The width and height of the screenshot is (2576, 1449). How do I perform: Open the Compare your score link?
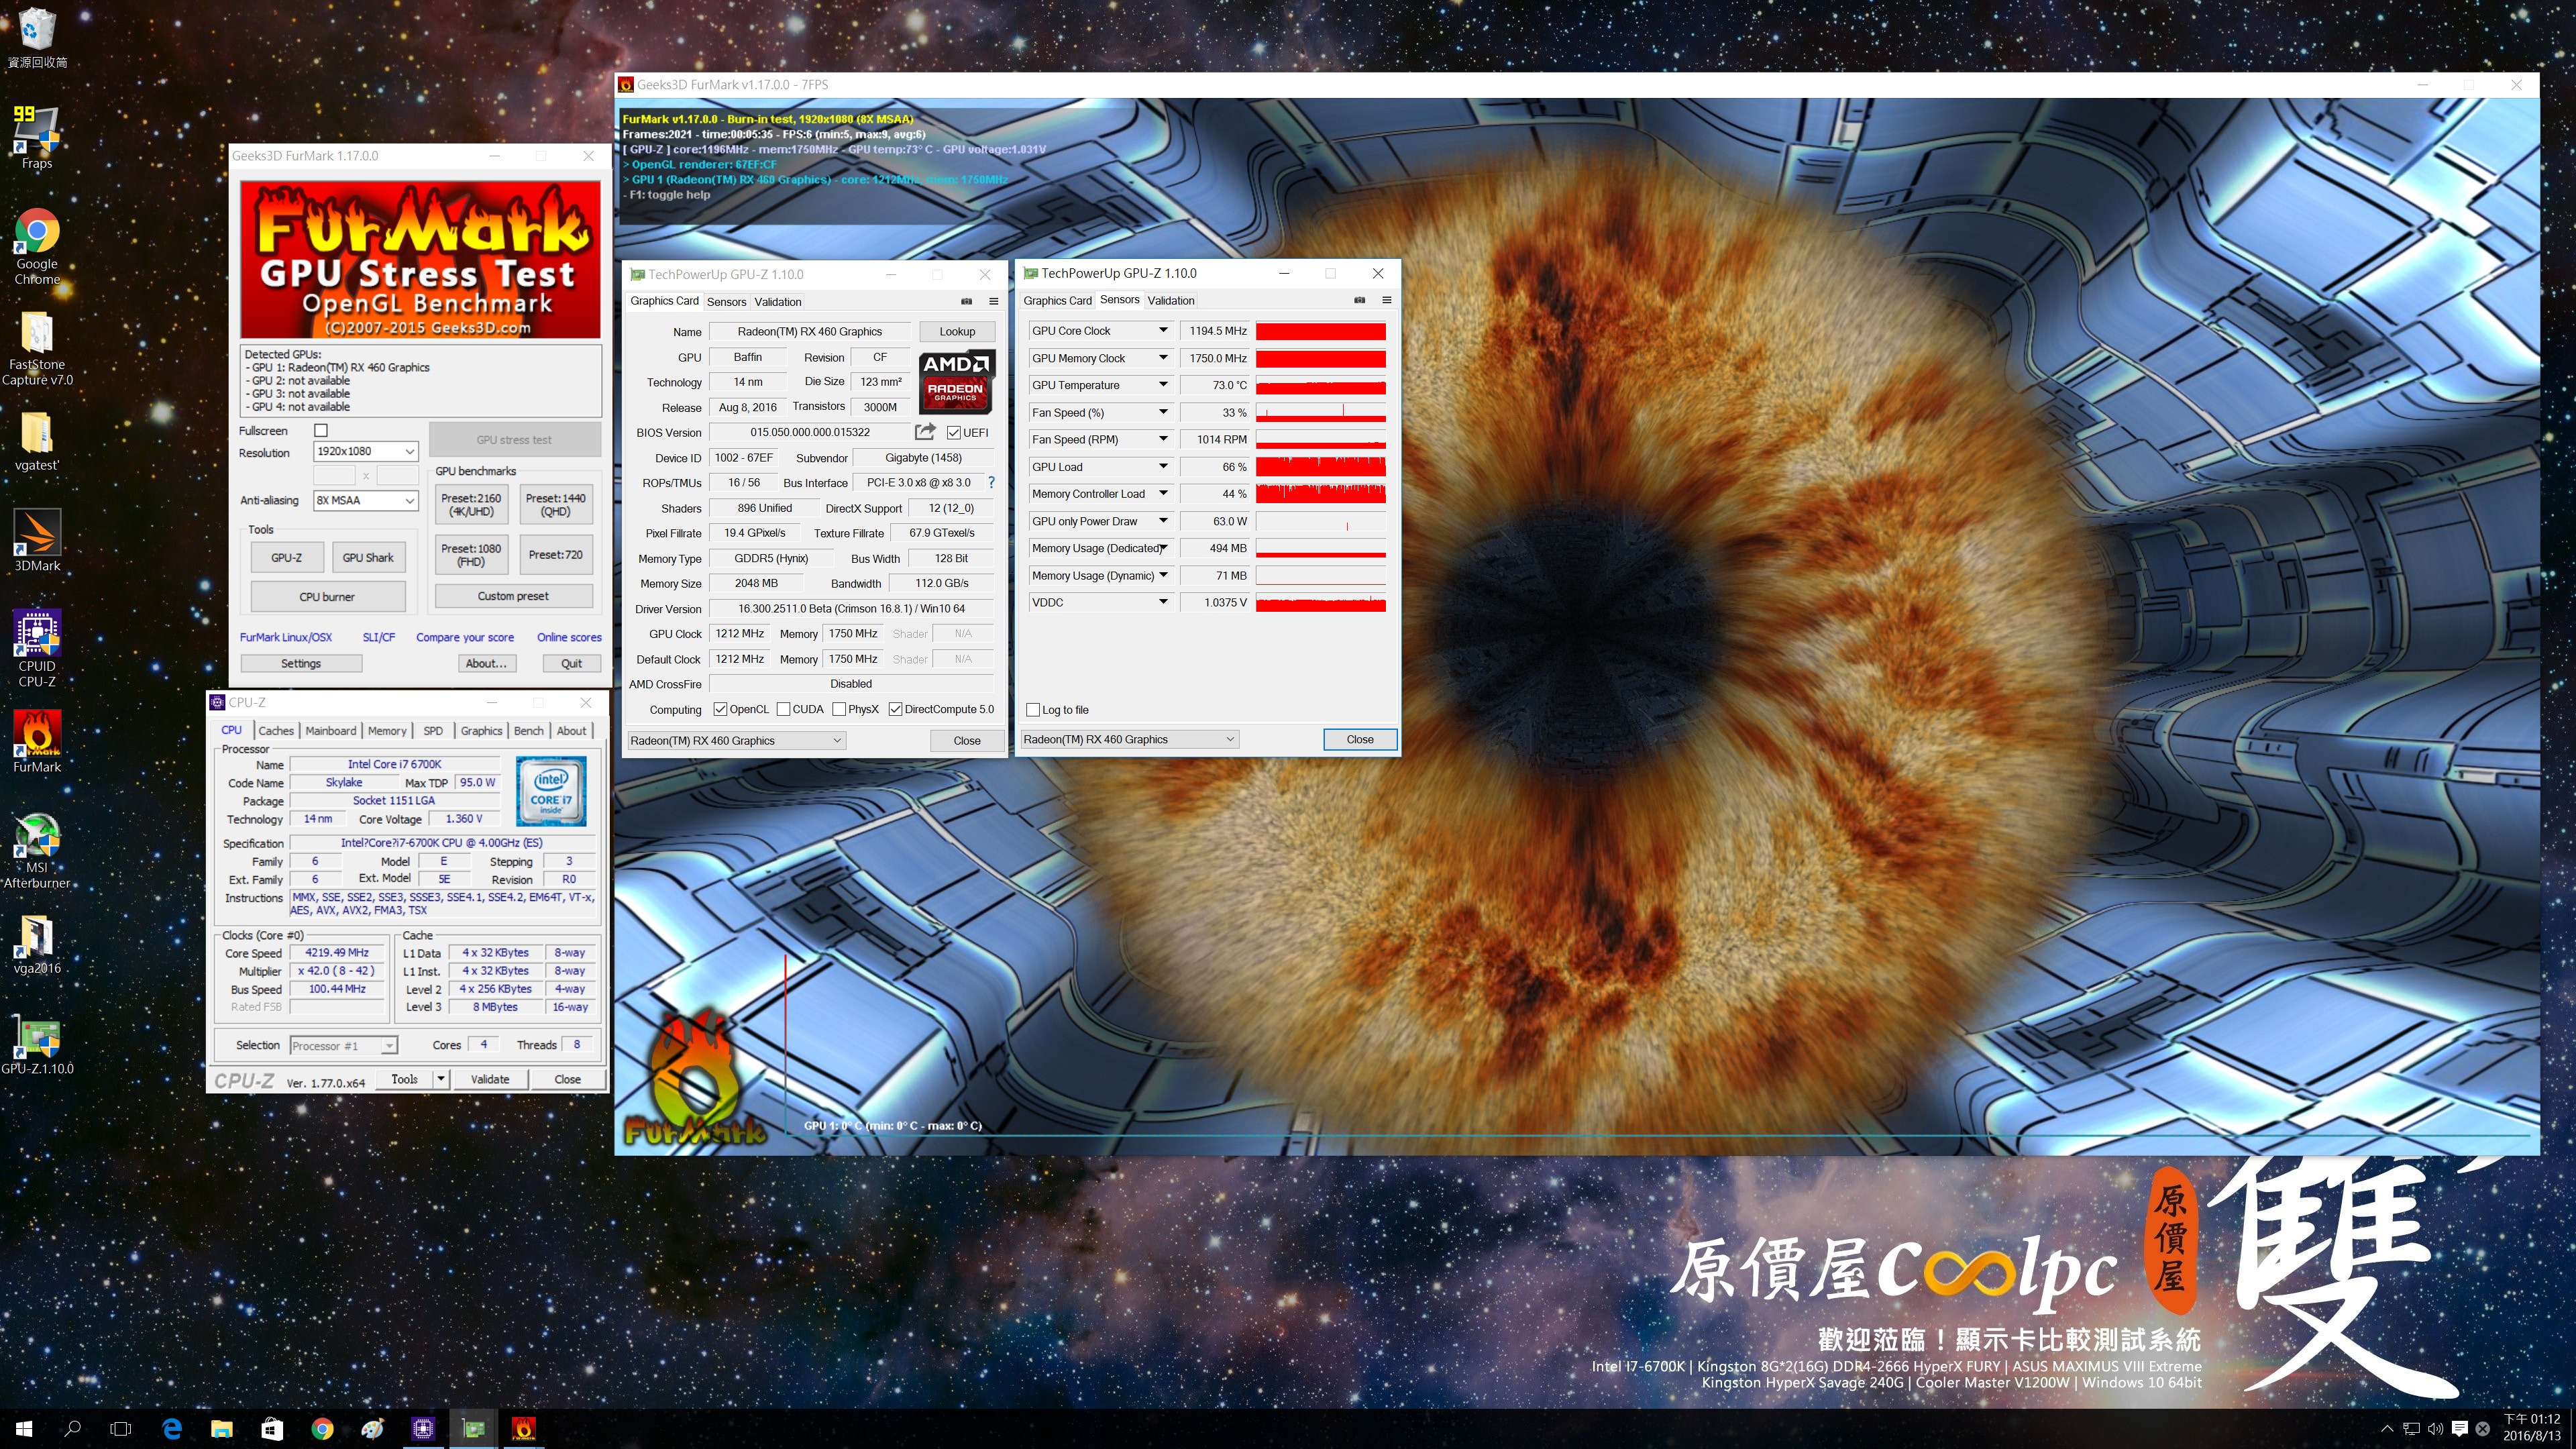coord(465,637)
